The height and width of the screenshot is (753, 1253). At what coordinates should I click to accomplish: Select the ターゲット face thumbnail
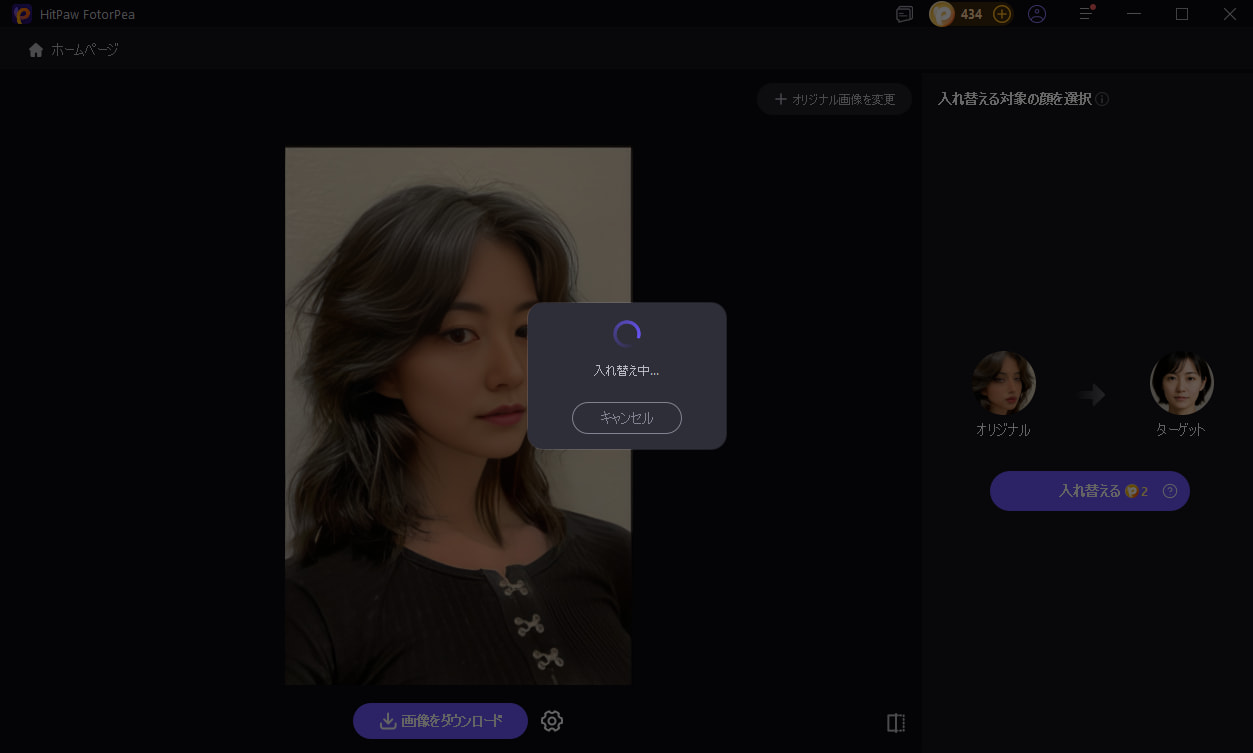pyautogui.click(x=1181, y=382)
